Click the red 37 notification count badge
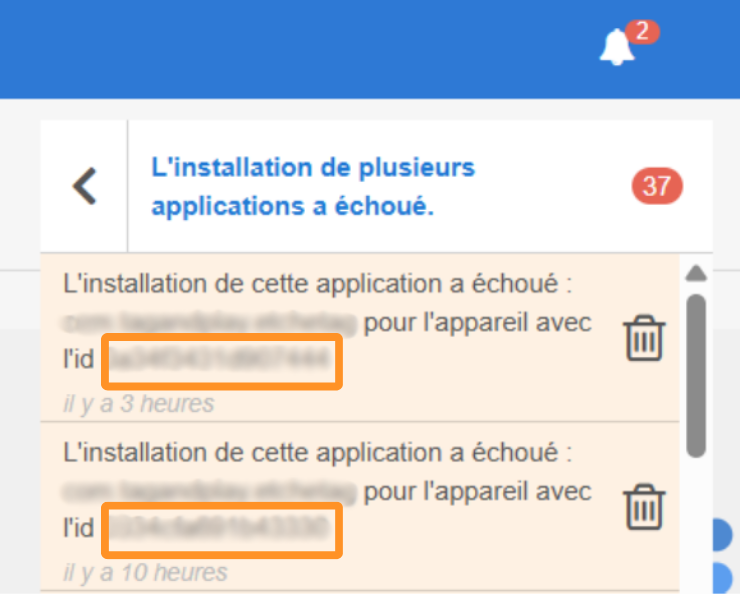This screenshot has height=596, width=740. click(657, 186)
